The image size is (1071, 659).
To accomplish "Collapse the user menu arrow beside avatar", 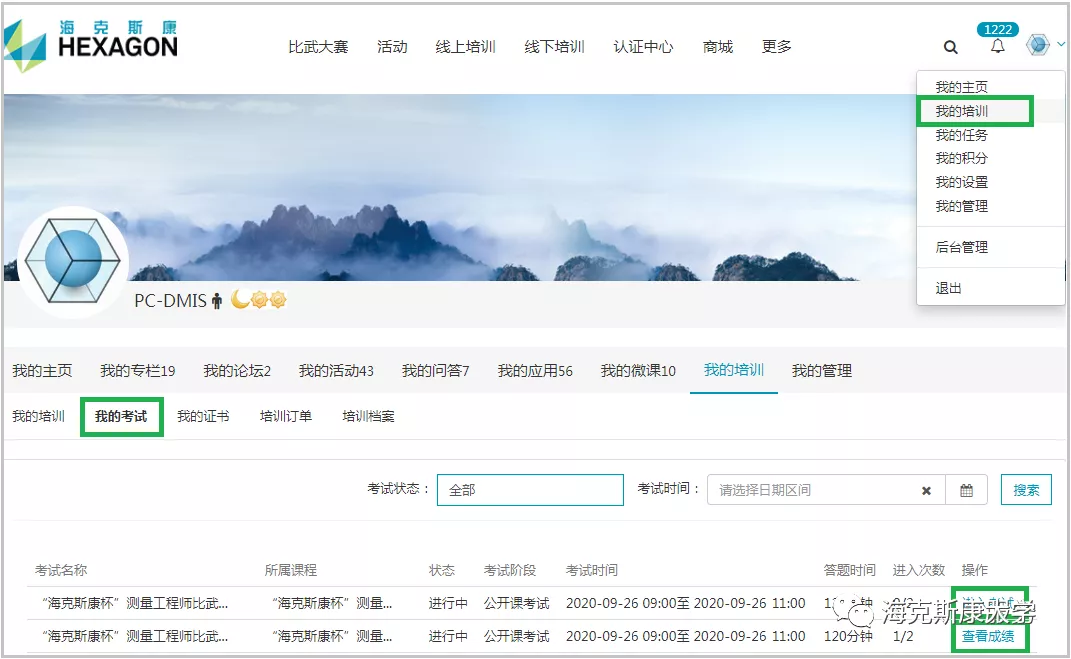I will (1060, 45).
